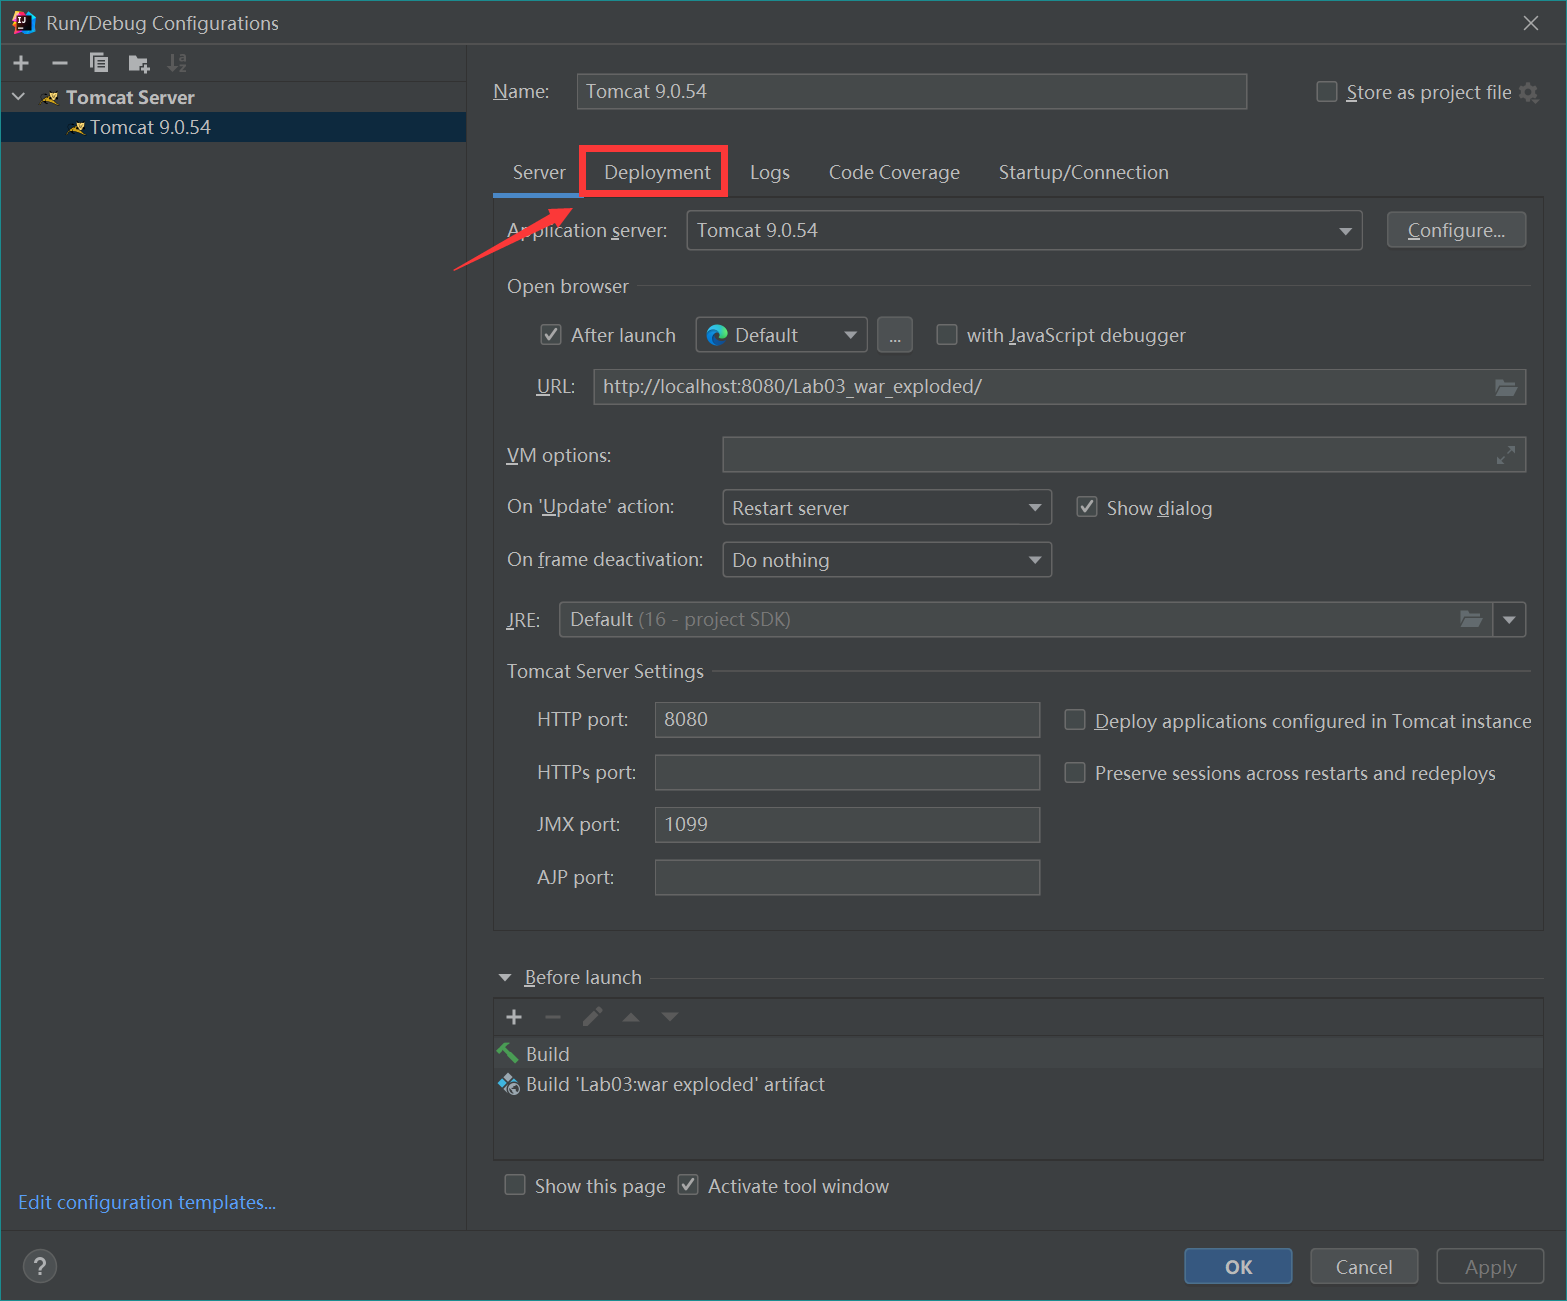
Task: Remove the selected configuration
Action: point(60,63)
